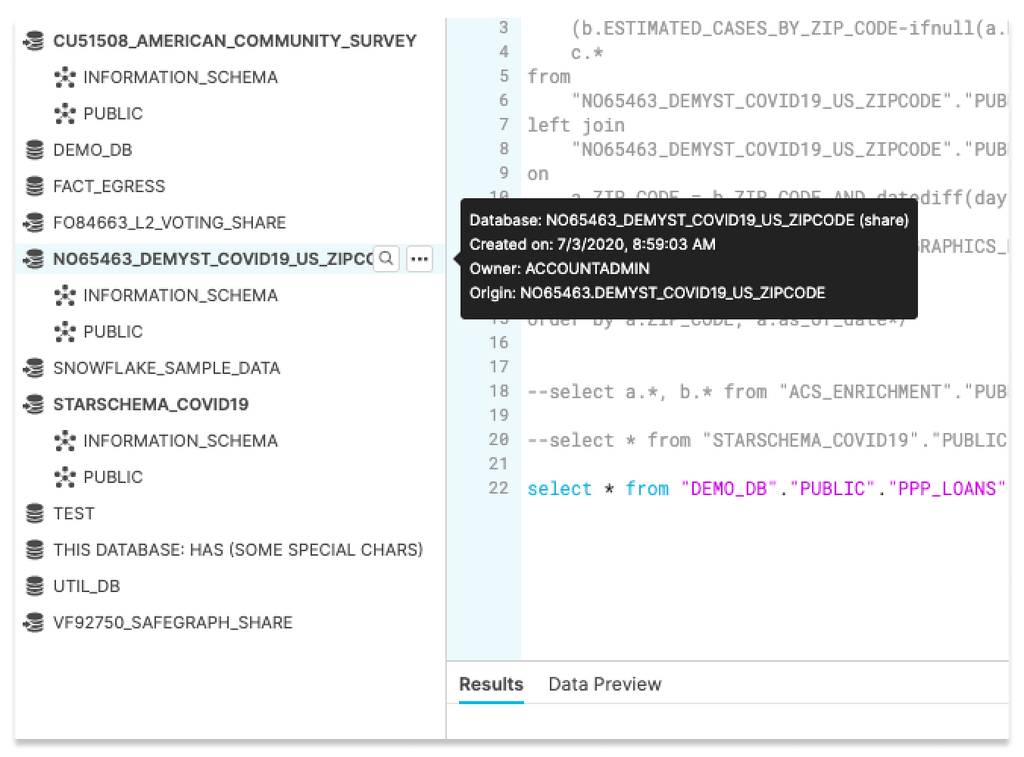Viewport: 1024px width, 757px height.
Task: Click the "on" keyword on line 9
Action: click(538, 174)
